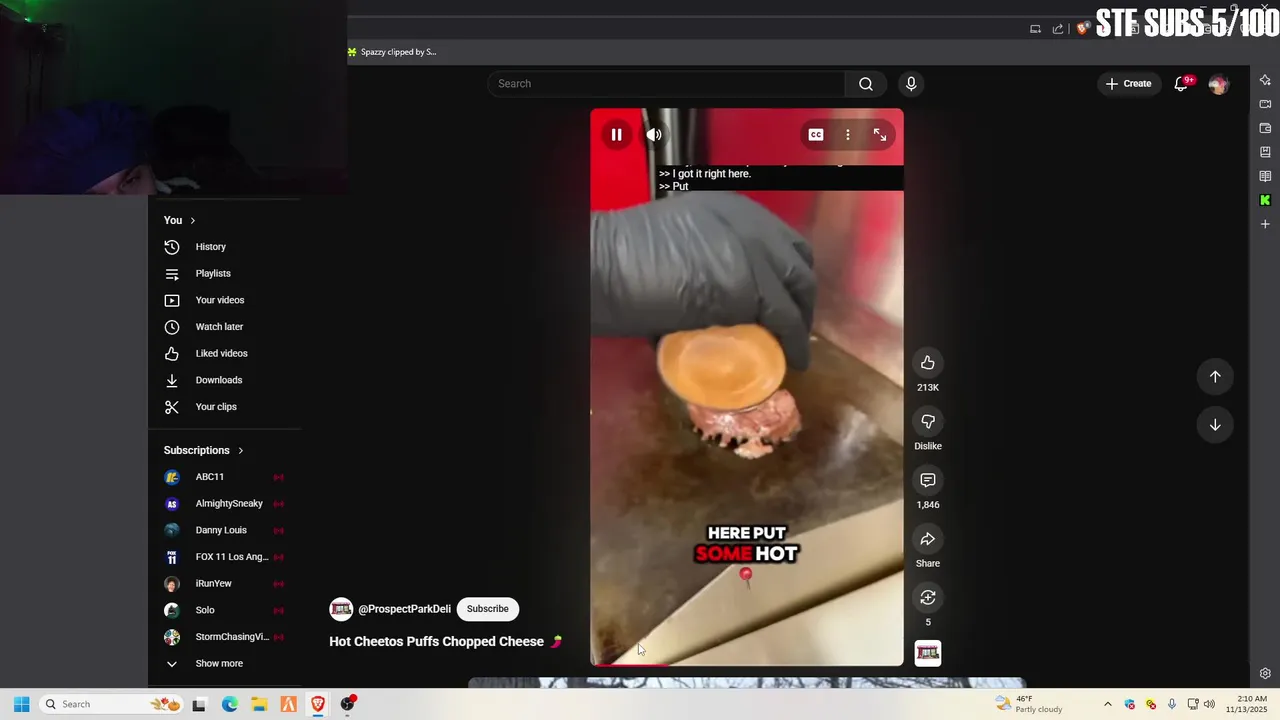
Task: Show hidden system tray icons
Action: 1107,704
